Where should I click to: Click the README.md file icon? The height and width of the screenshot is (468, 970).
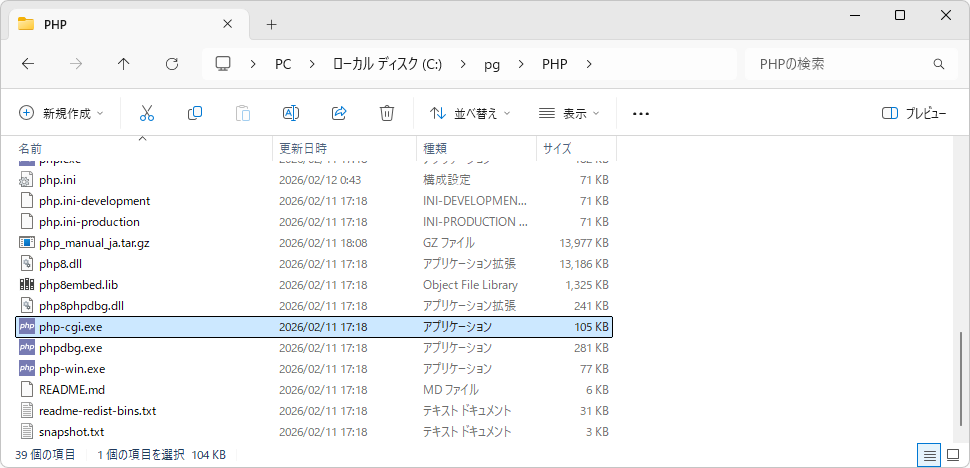tap(26, 389)
